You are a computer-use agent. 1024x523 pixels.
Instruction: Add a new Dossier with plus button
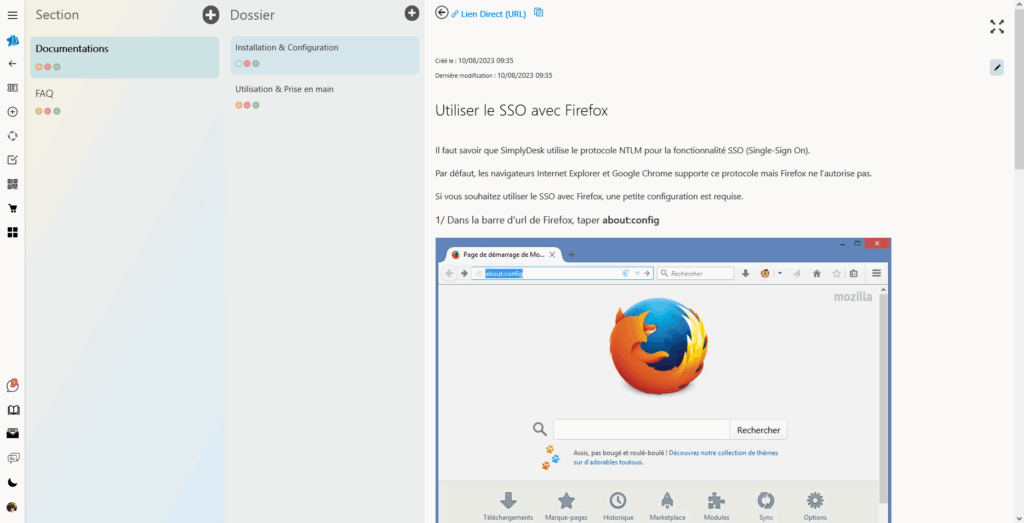(x=411, y=13)
